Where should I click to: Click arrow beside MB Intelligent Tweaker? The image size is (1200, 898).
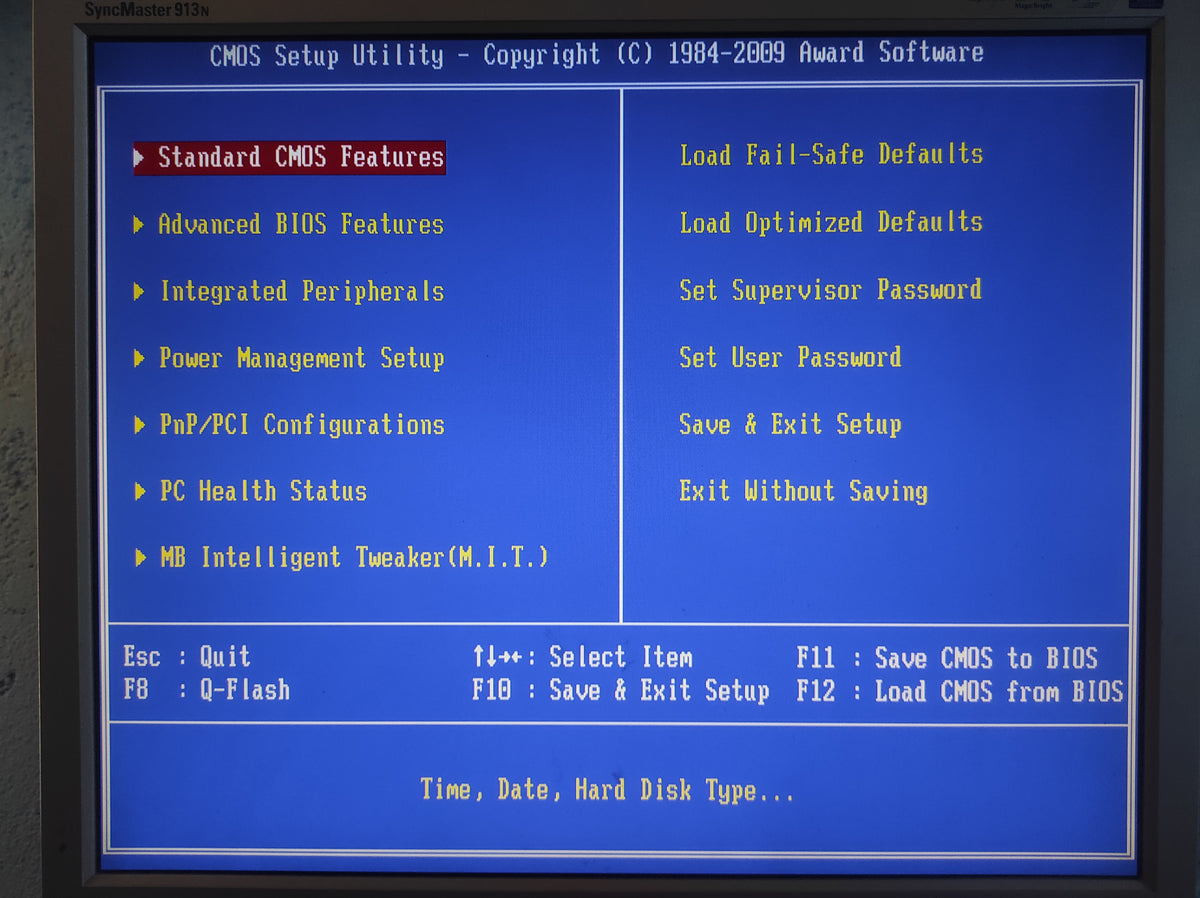[x=139, y=558]
